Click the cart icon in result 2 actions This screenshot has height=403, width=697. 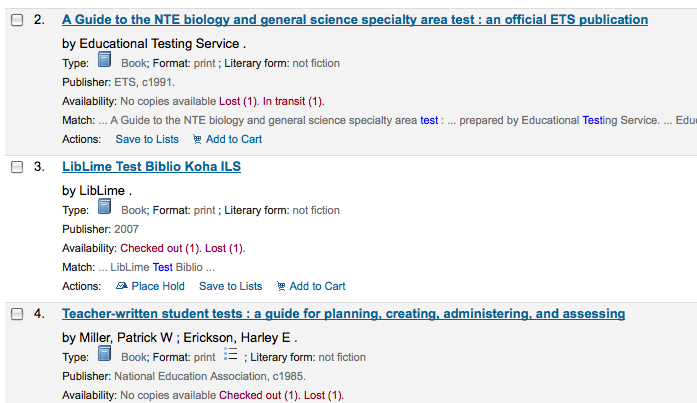(196, 139)
